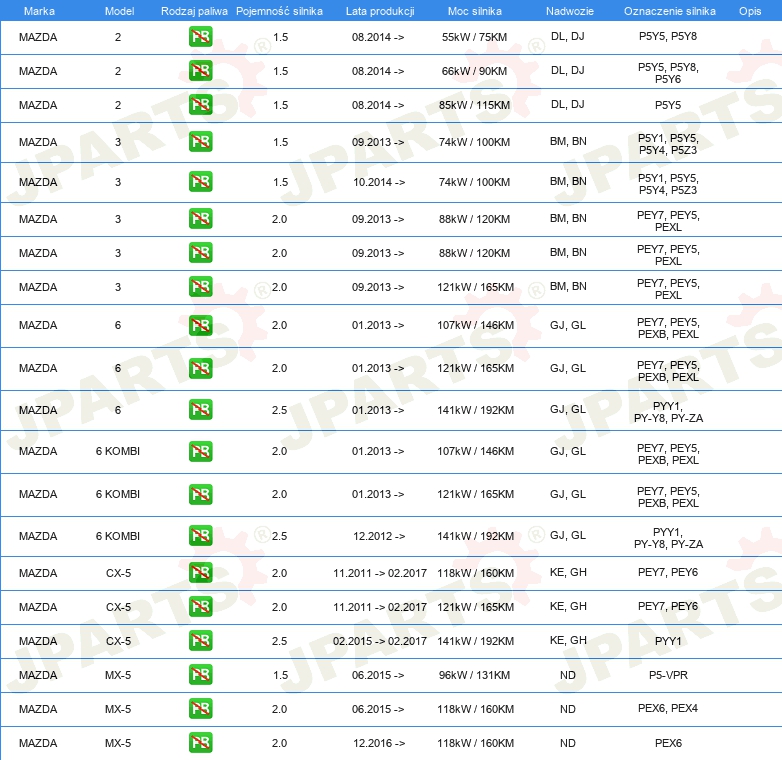Click body code 'DL, DJ' in 85kW row
The image size is (782, 760).
(x=568, y=104)
